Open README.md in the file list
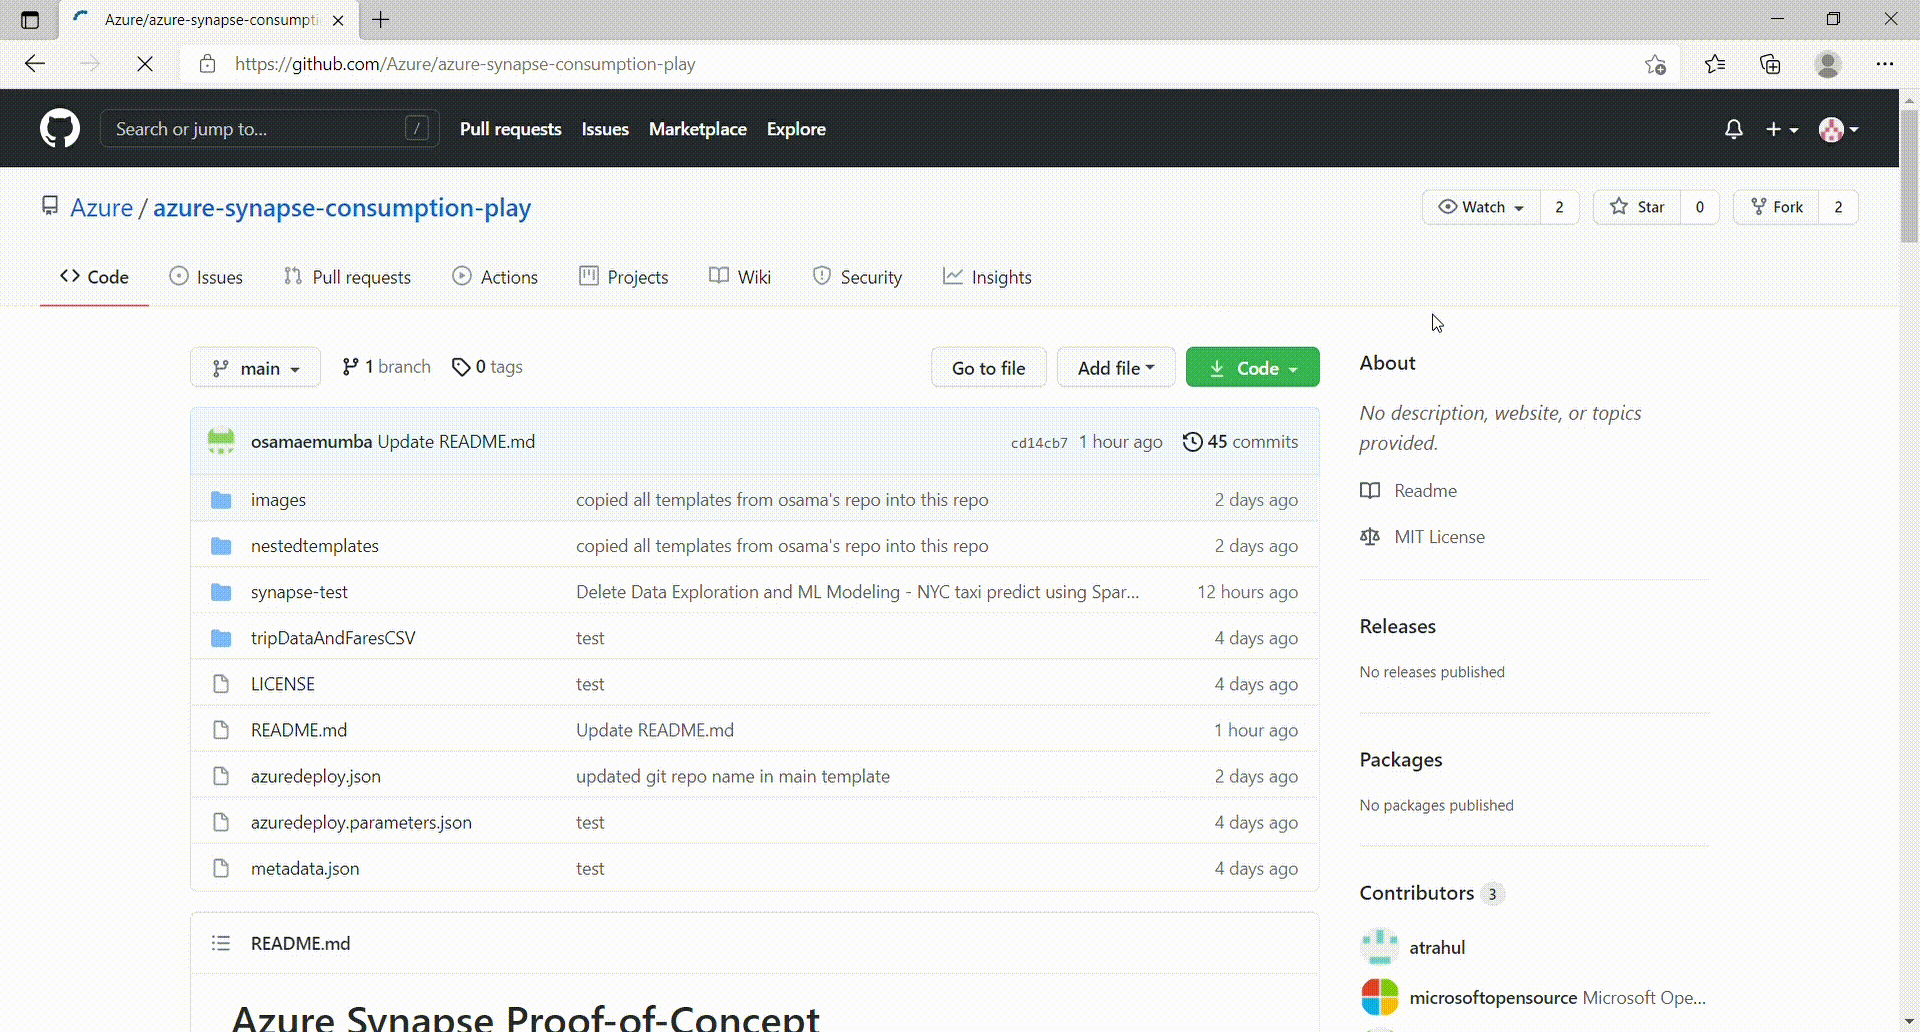The width and height of the screenshot is (1920, 1032). 299,730
